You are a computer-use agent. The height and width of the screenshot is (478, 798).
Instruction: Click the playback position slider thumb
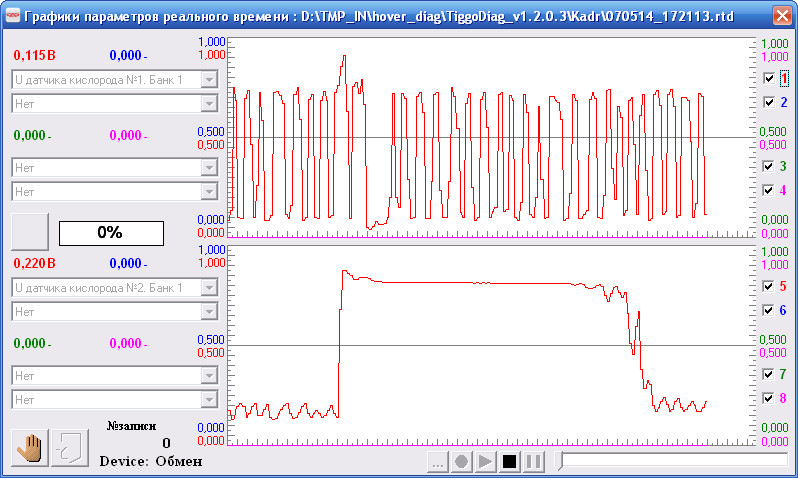point(560,461)
